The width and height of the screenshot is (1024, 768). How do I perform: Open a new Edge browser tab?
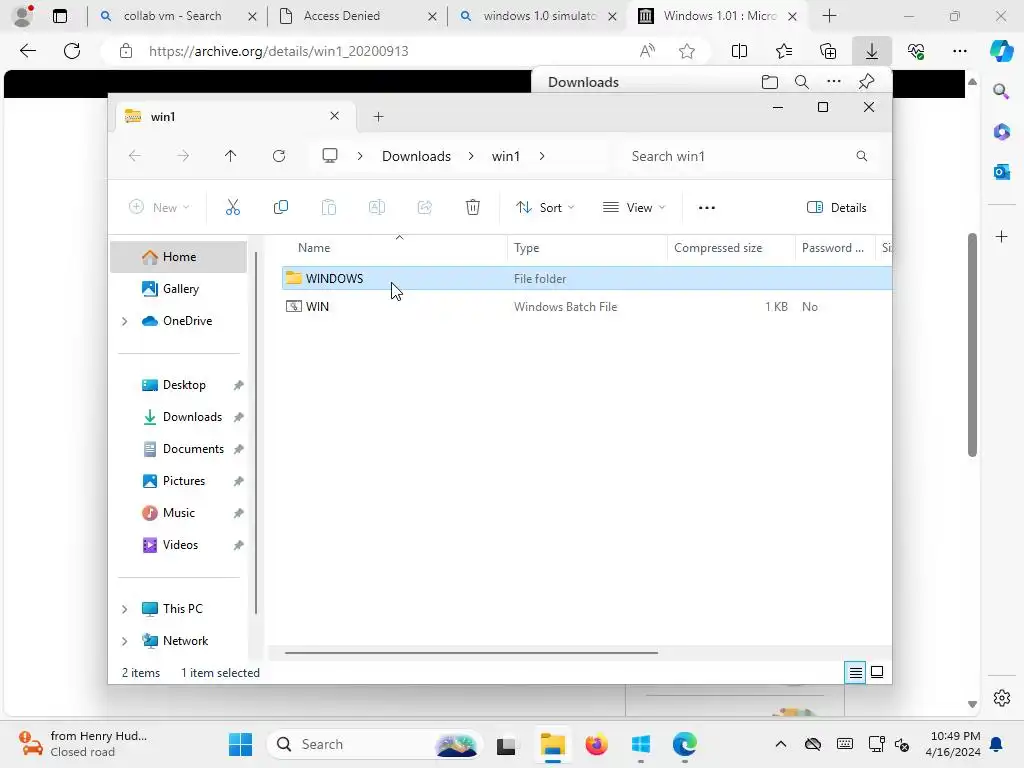coord(829,16)
